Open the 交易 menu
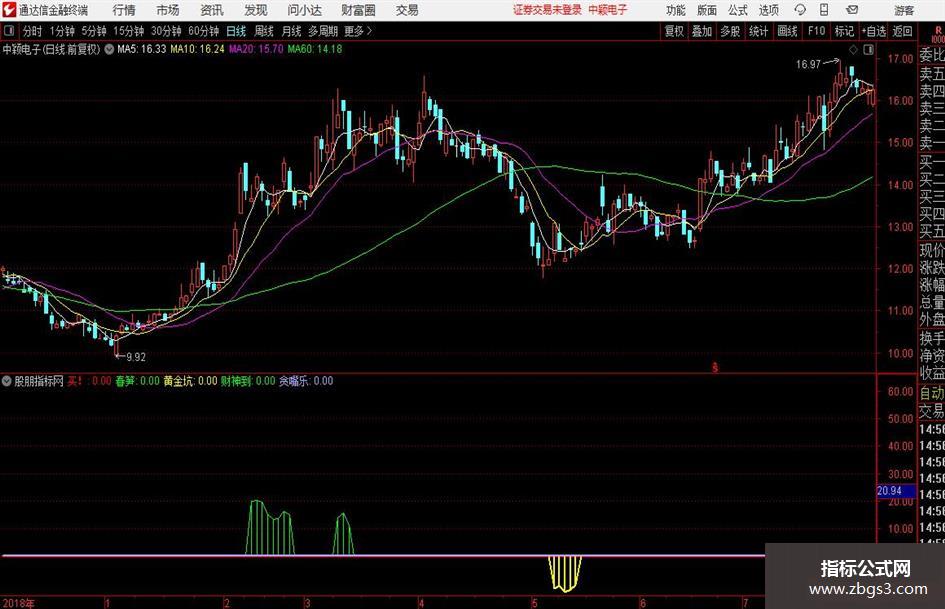The width and height of the screenshot is (945, 609). [407, 10]
